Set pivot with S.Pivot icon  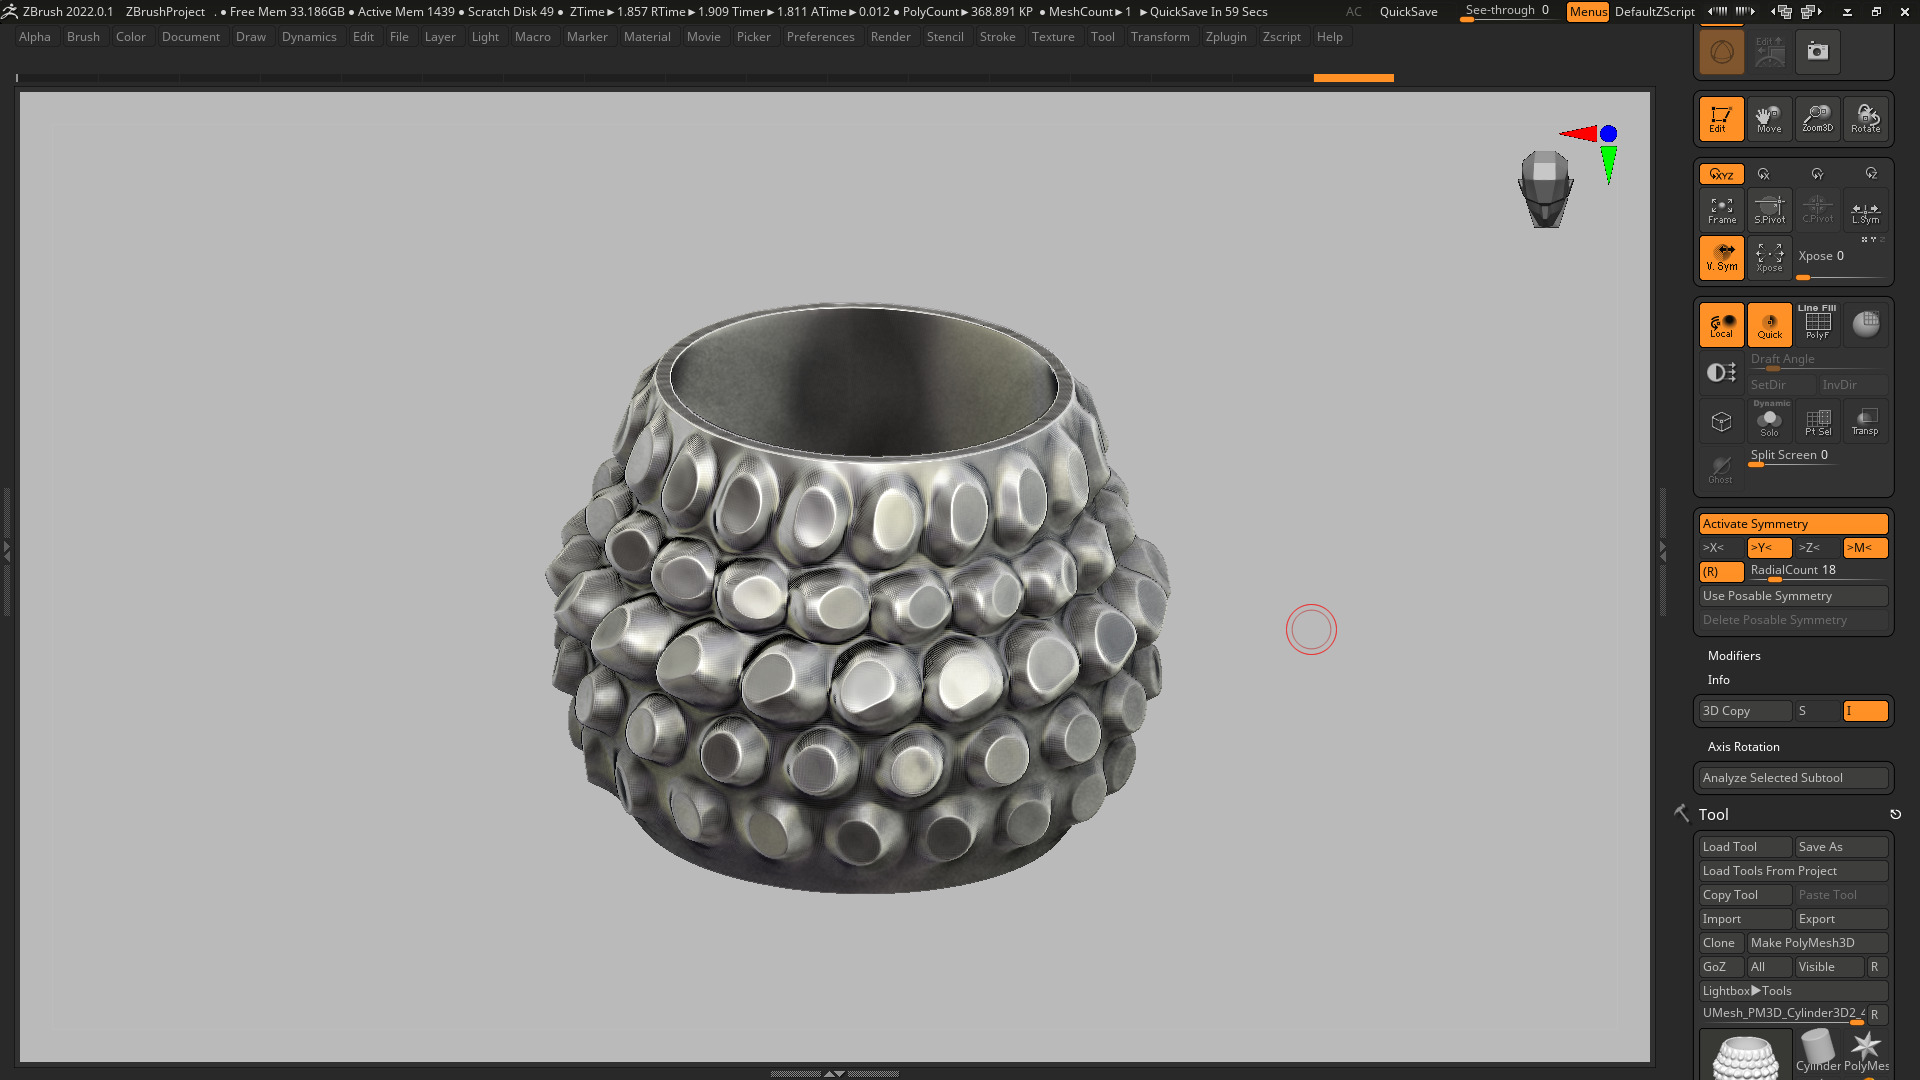pos(1769,210)
